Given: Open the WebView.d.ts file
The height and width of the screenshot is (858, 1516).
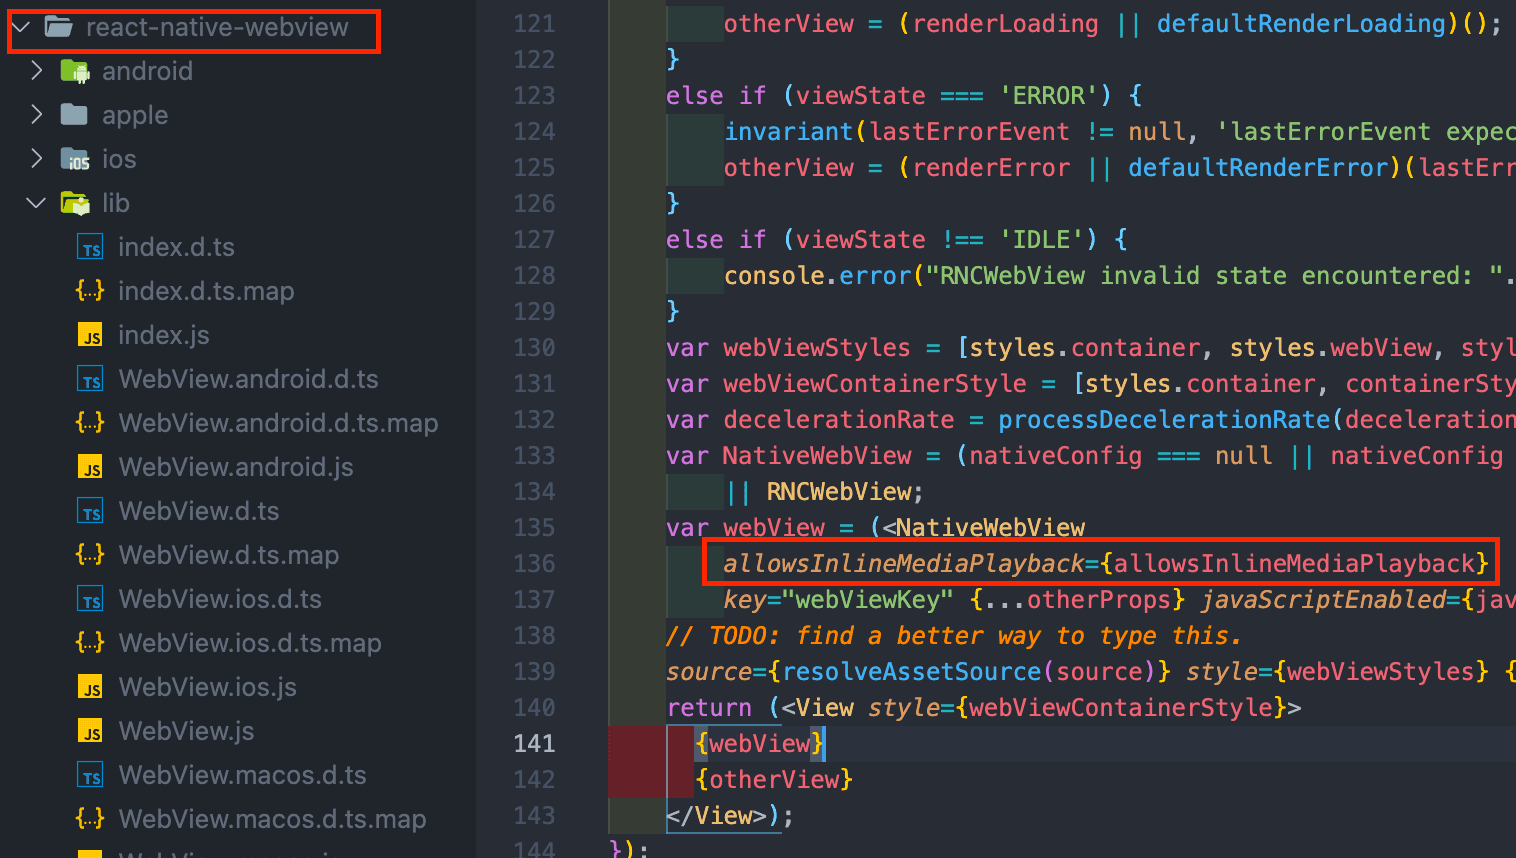Looking at the screenshot, I should click(199, 511).
